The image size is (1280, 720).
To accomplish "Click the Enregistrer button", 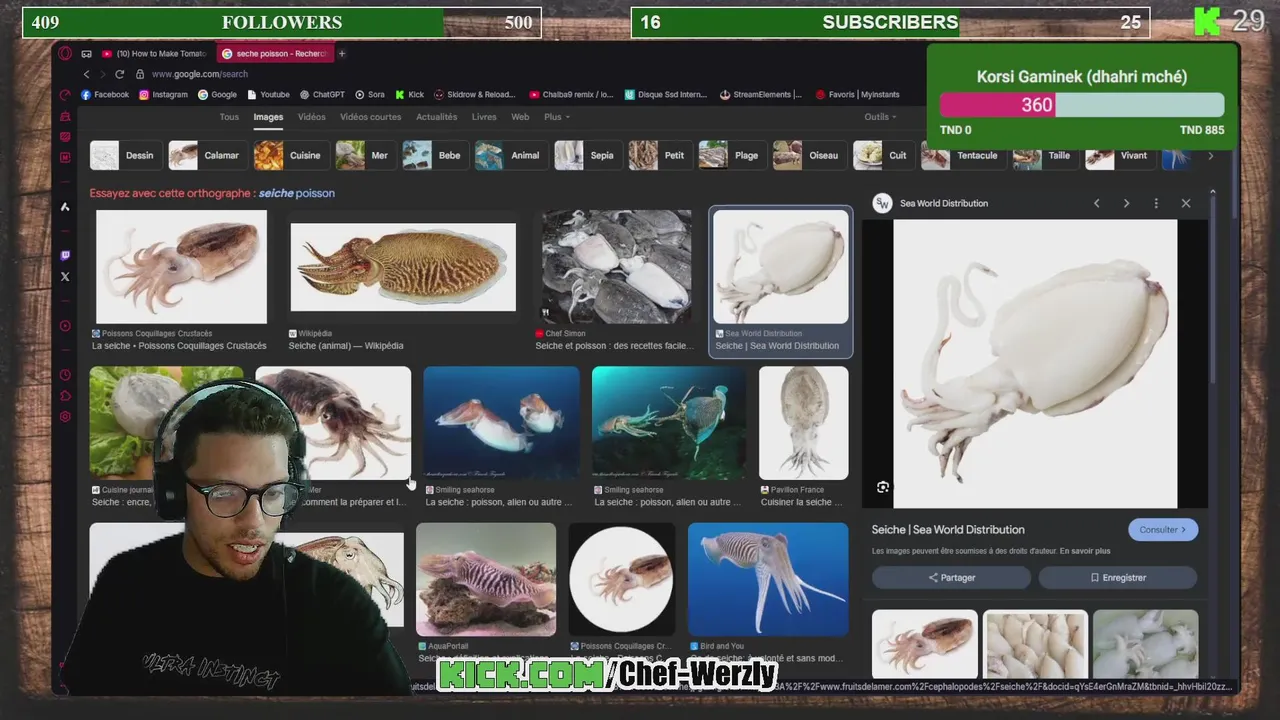I will 1117,578.
